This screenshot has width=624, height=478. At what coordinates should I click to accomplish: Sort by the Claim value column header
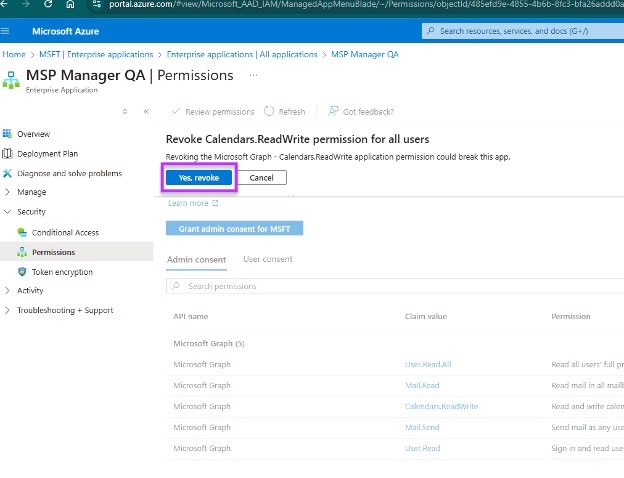tap(426, 316)
